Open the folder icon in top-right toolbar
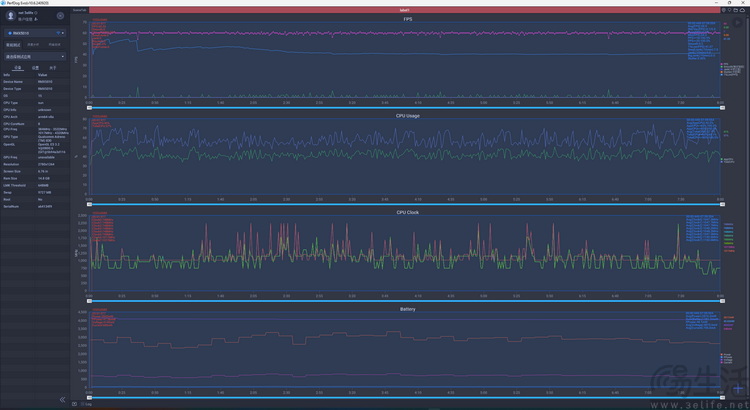The width and height of the screenshot is (750, 410). pos(736,10)
